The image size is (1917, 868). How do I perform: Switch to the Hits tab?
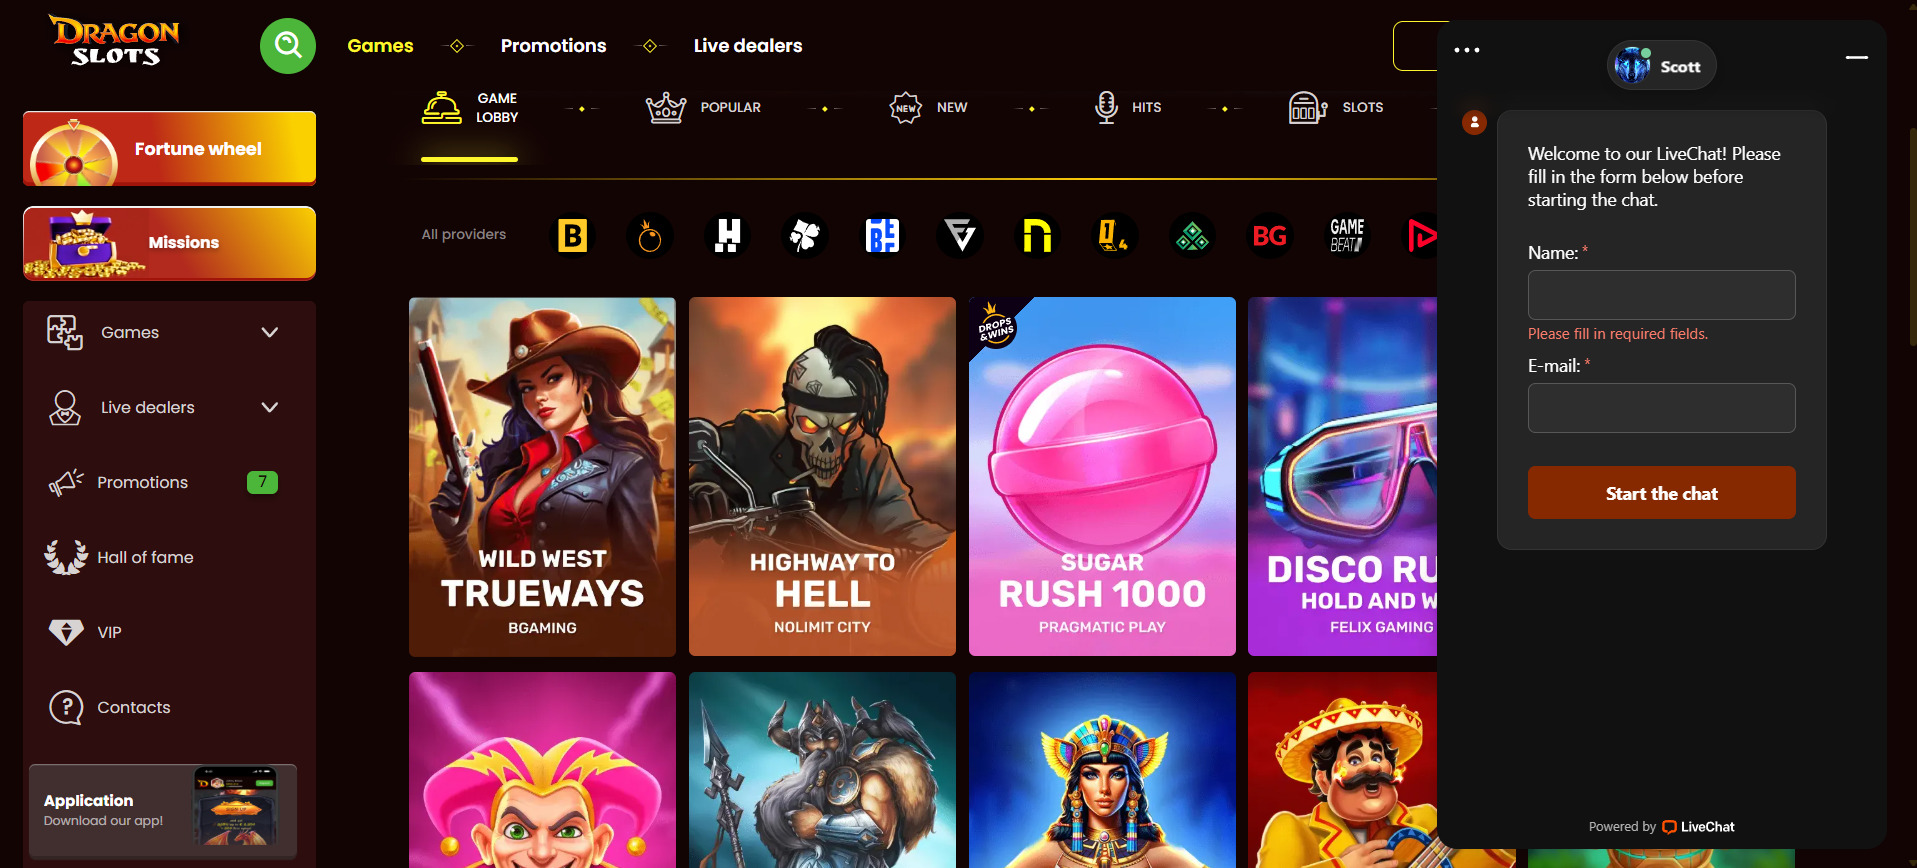coord(1128,107)
